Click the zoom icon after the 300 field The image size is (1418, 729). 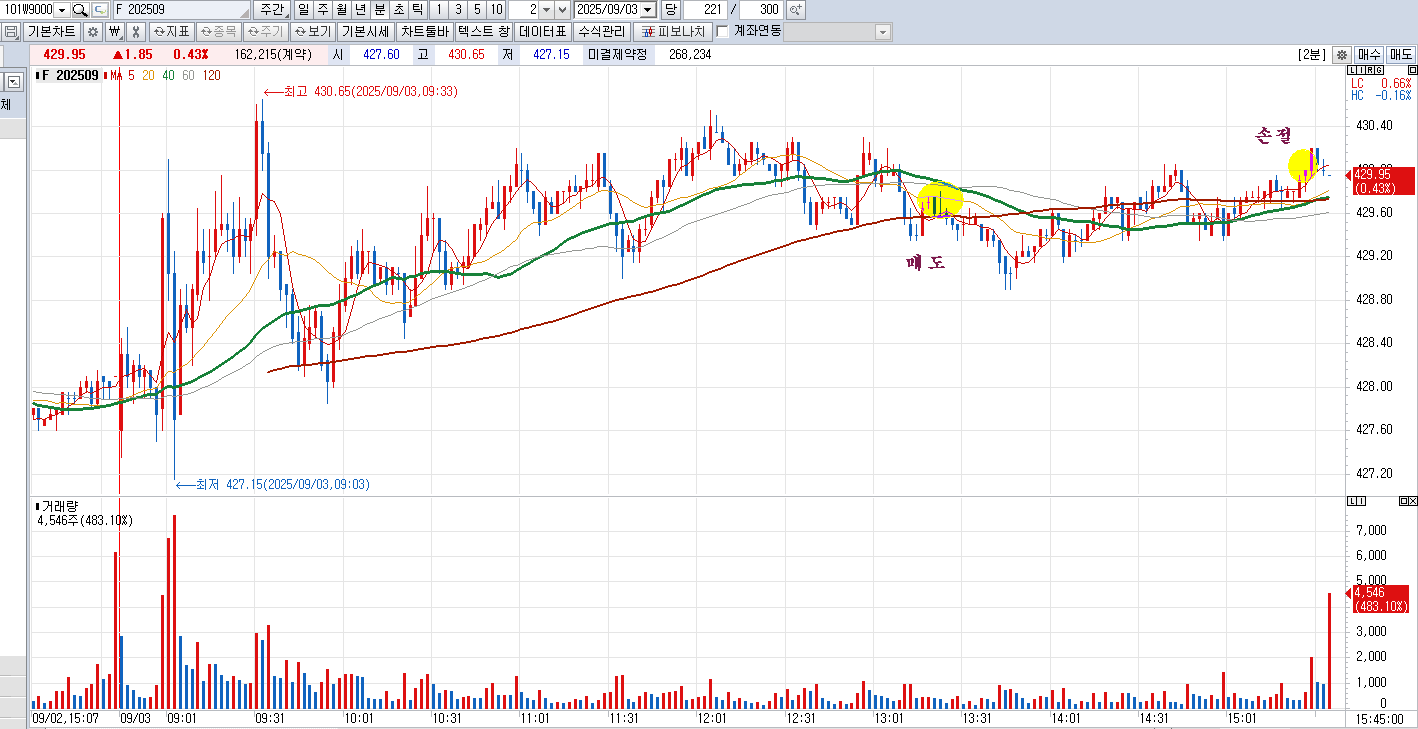coord(795,10)
